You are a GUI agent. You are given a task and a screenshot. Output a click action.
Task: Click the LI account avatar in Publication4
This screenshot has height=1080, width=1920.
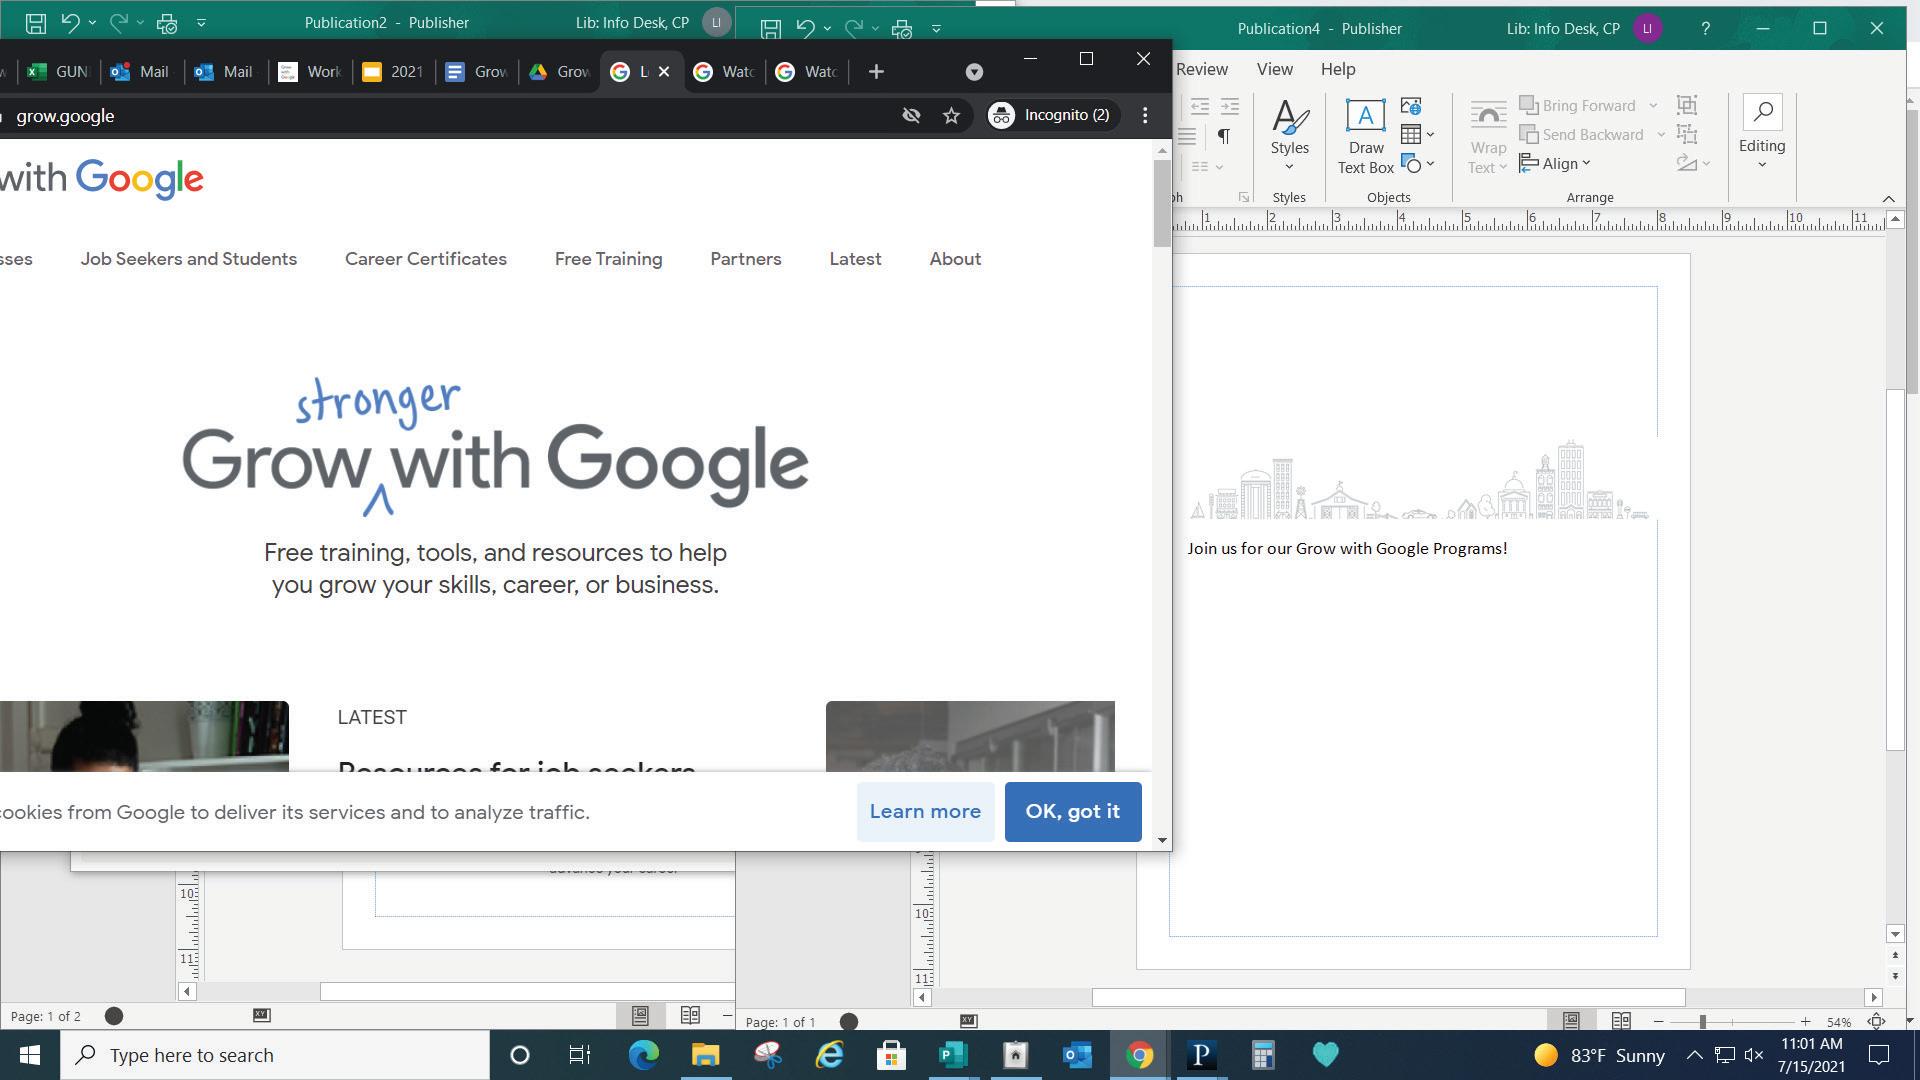tap(1647, 28)
